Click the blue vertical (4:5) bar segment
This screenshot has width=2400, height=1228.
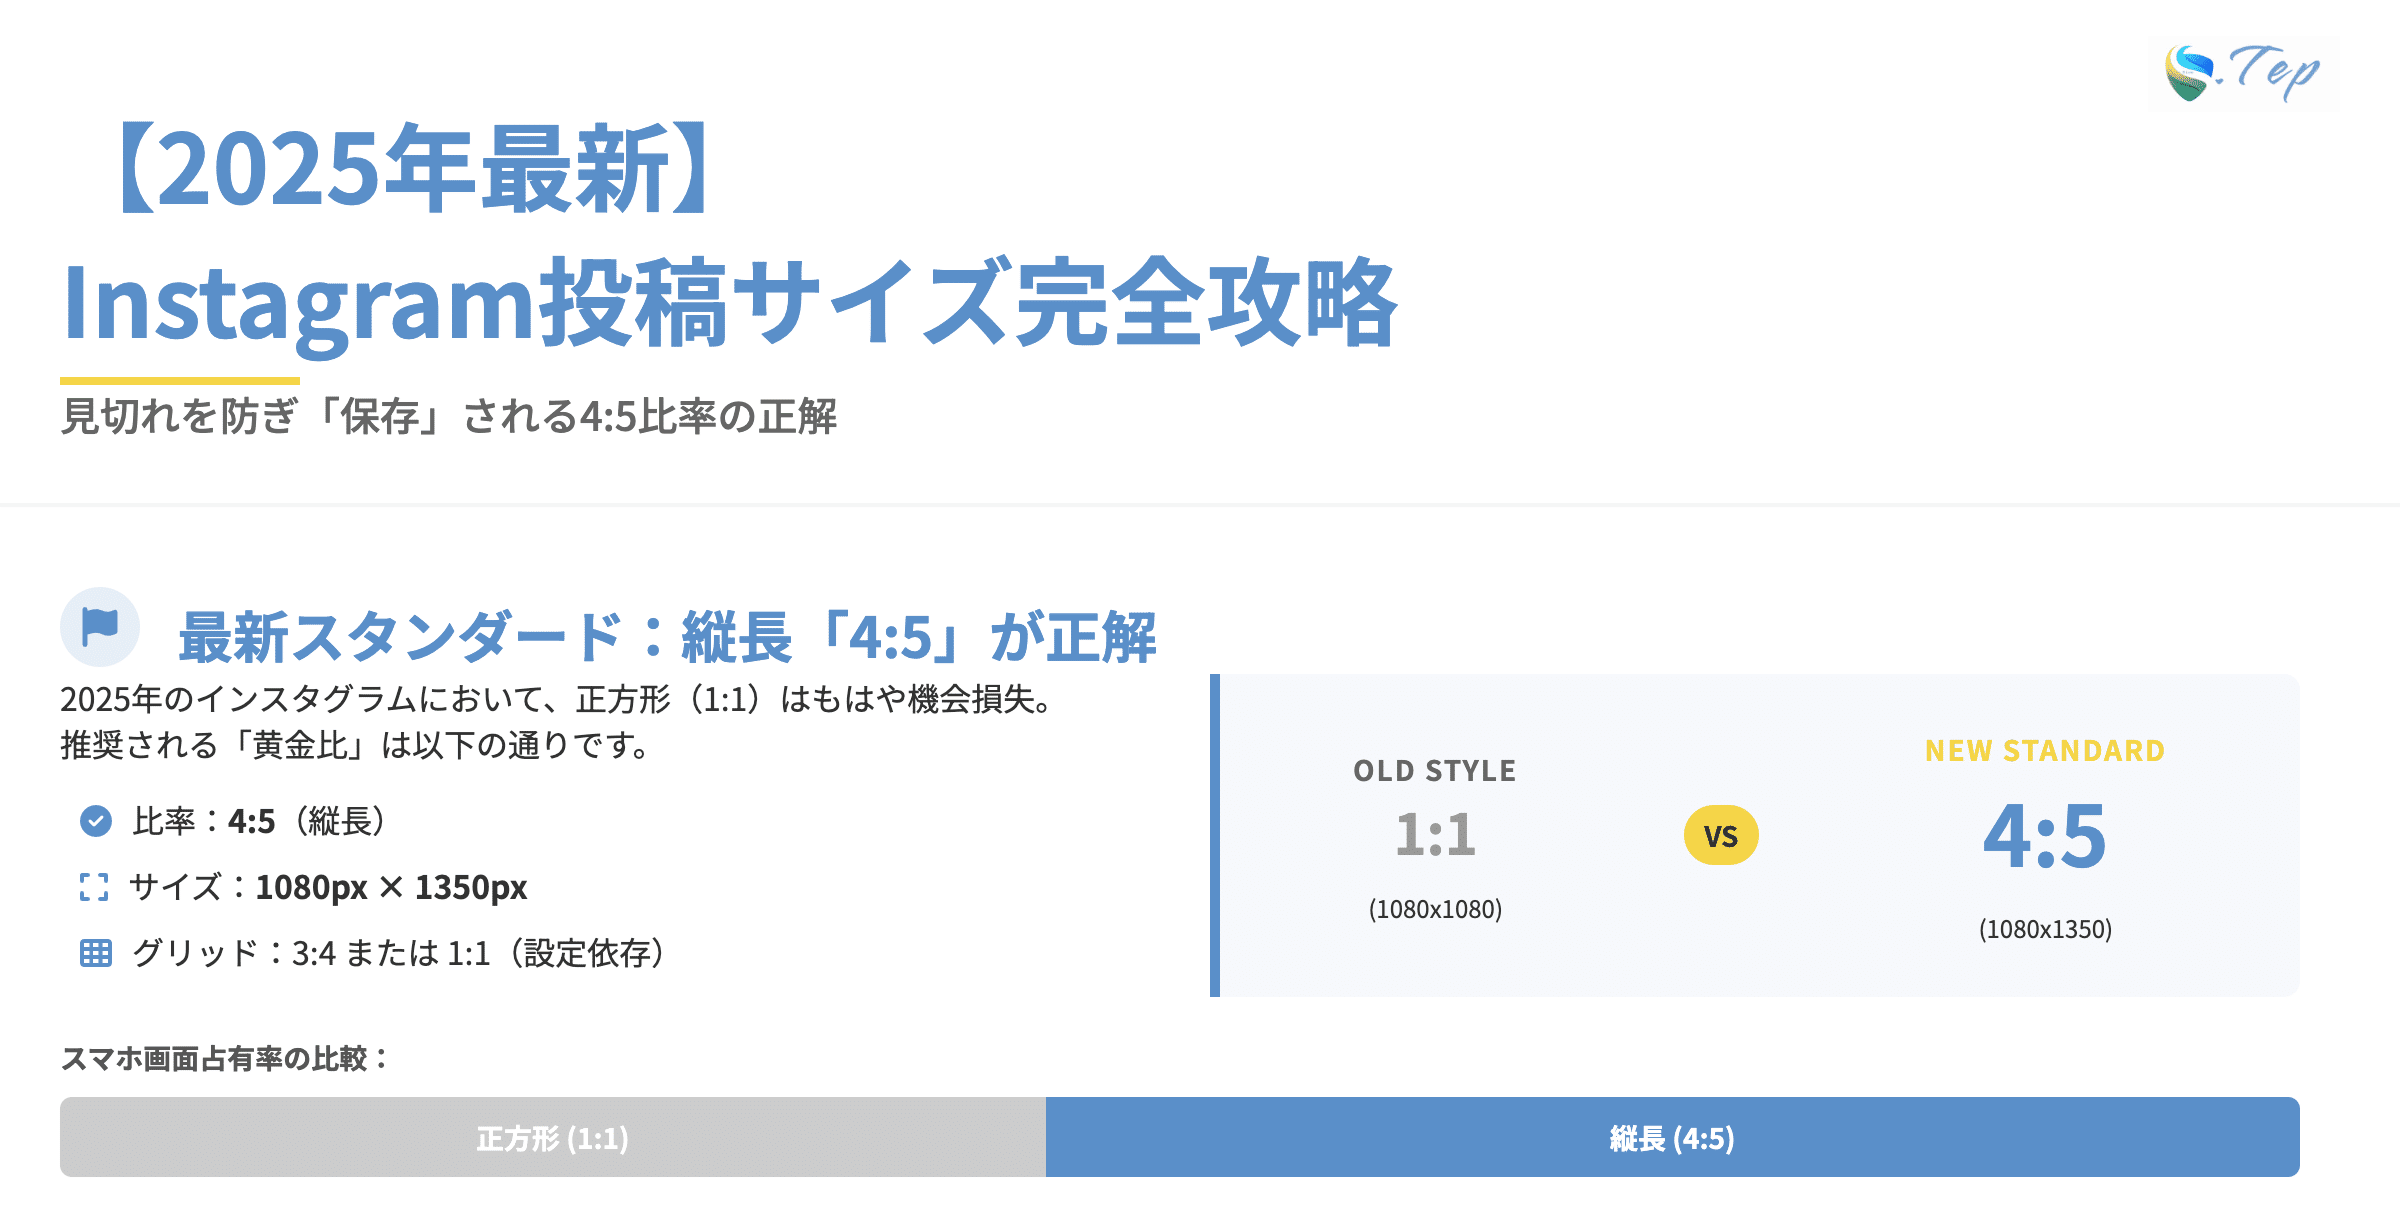pos(1672,1138)
